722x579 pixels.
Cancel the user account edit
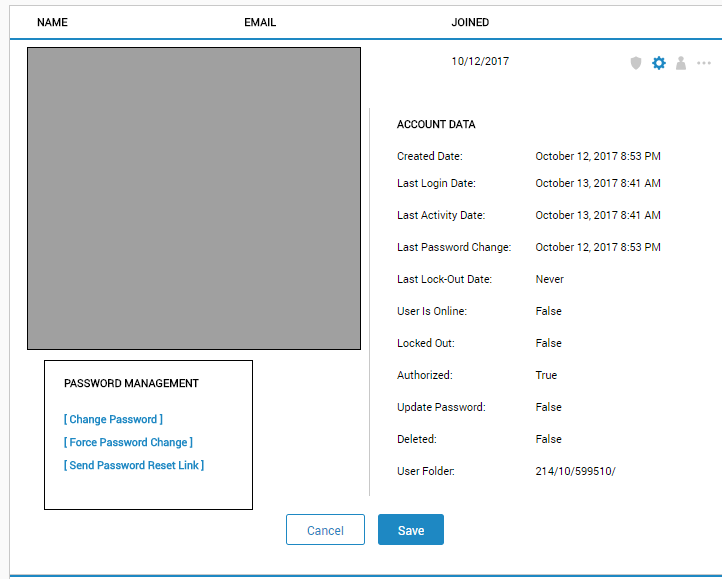click(x=325, y=530)
